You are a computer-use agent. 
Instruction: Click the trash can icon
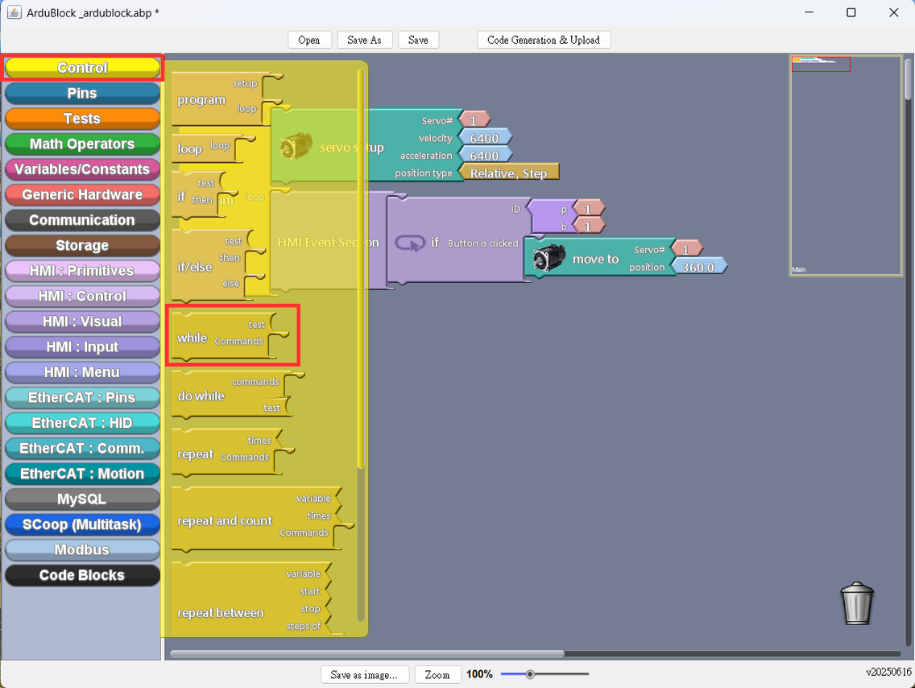pos(857,603)
